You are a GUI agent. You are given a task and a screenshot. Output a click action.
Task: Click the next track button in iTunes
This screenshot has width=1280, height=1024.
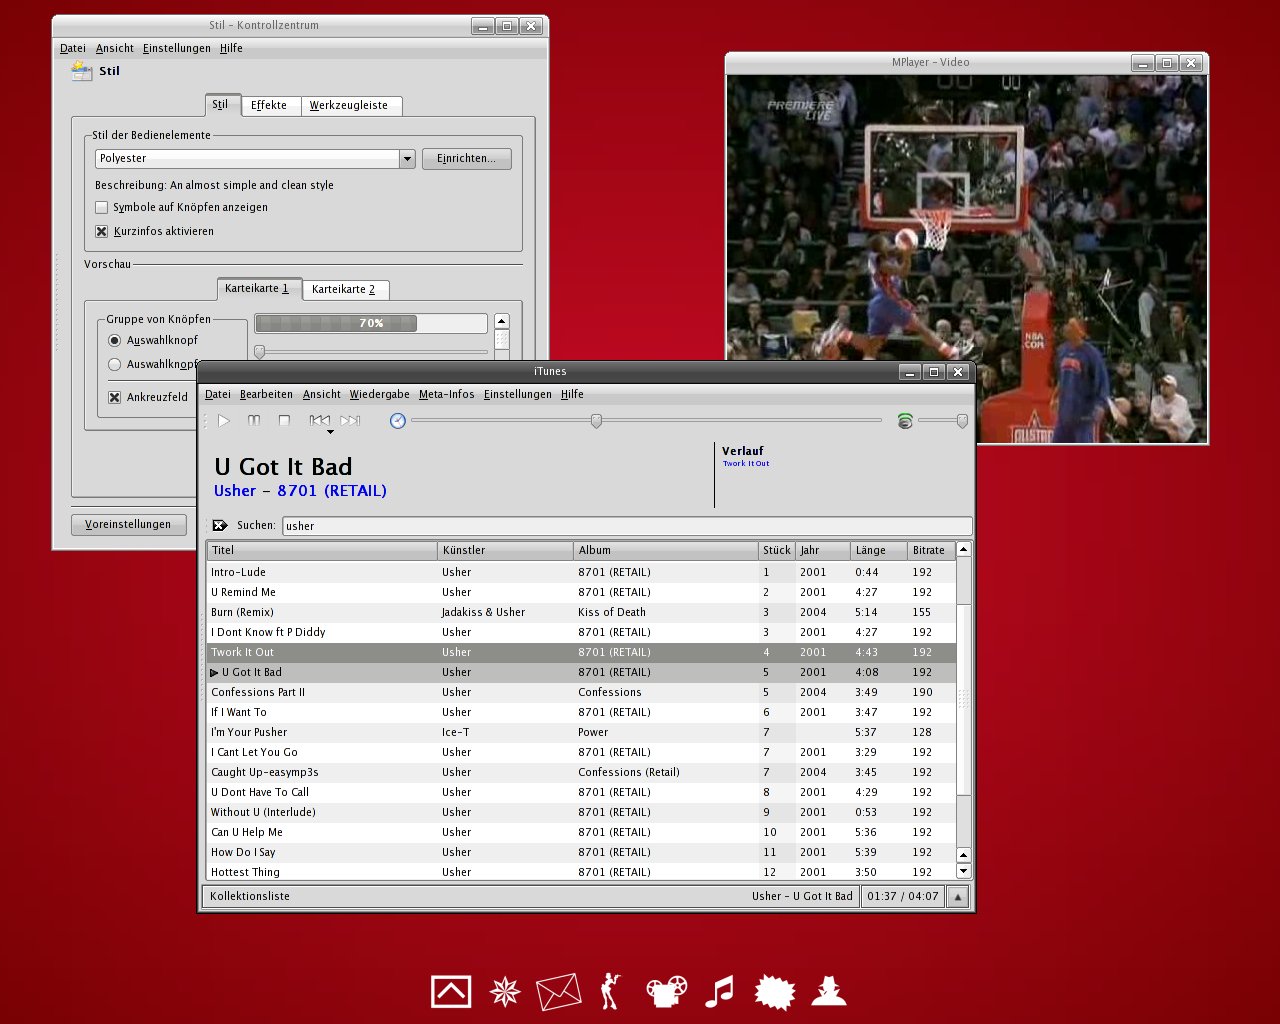(x=349, y=421)
